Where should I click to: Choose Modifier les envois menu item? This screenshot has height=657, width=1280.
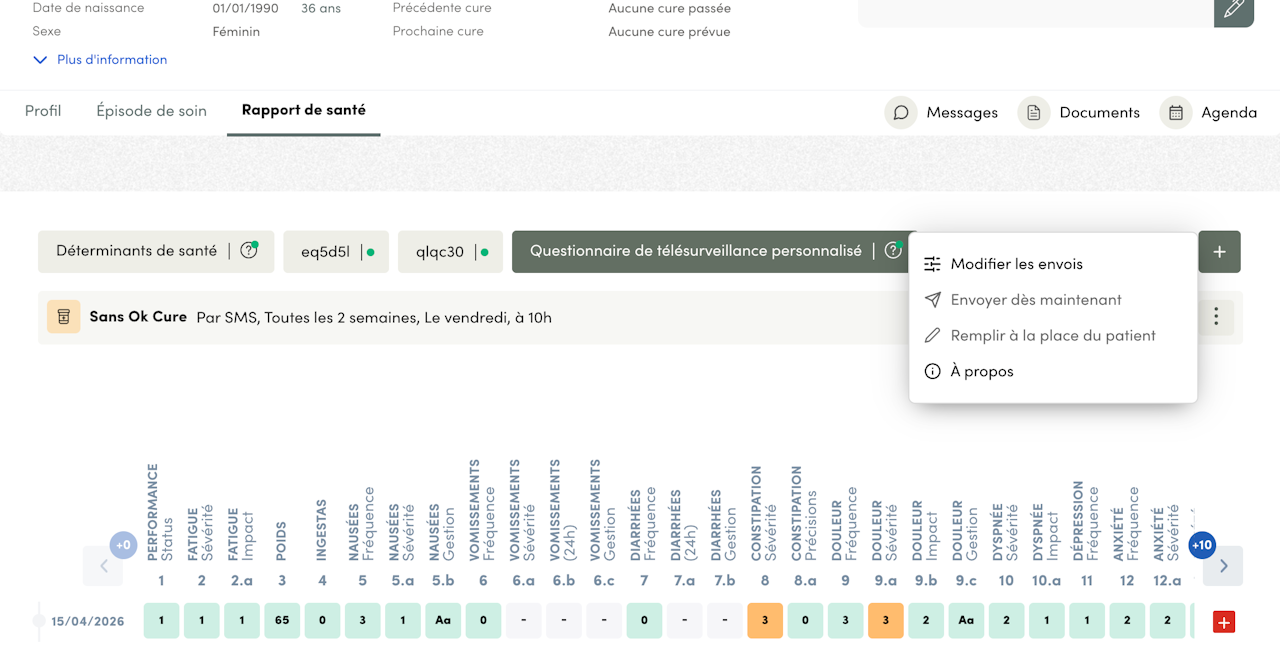[1053, 264]
